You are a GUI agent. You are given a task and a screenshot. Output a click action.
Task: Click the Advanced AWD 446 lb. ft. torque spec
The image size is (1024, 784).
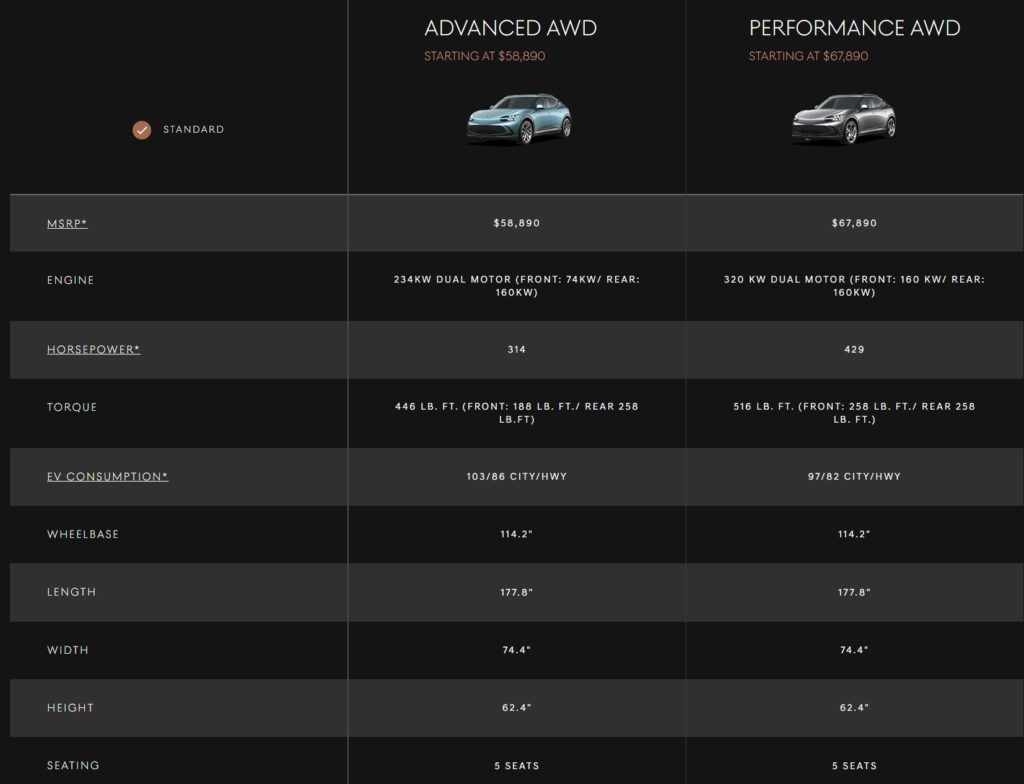pos(516,413)
